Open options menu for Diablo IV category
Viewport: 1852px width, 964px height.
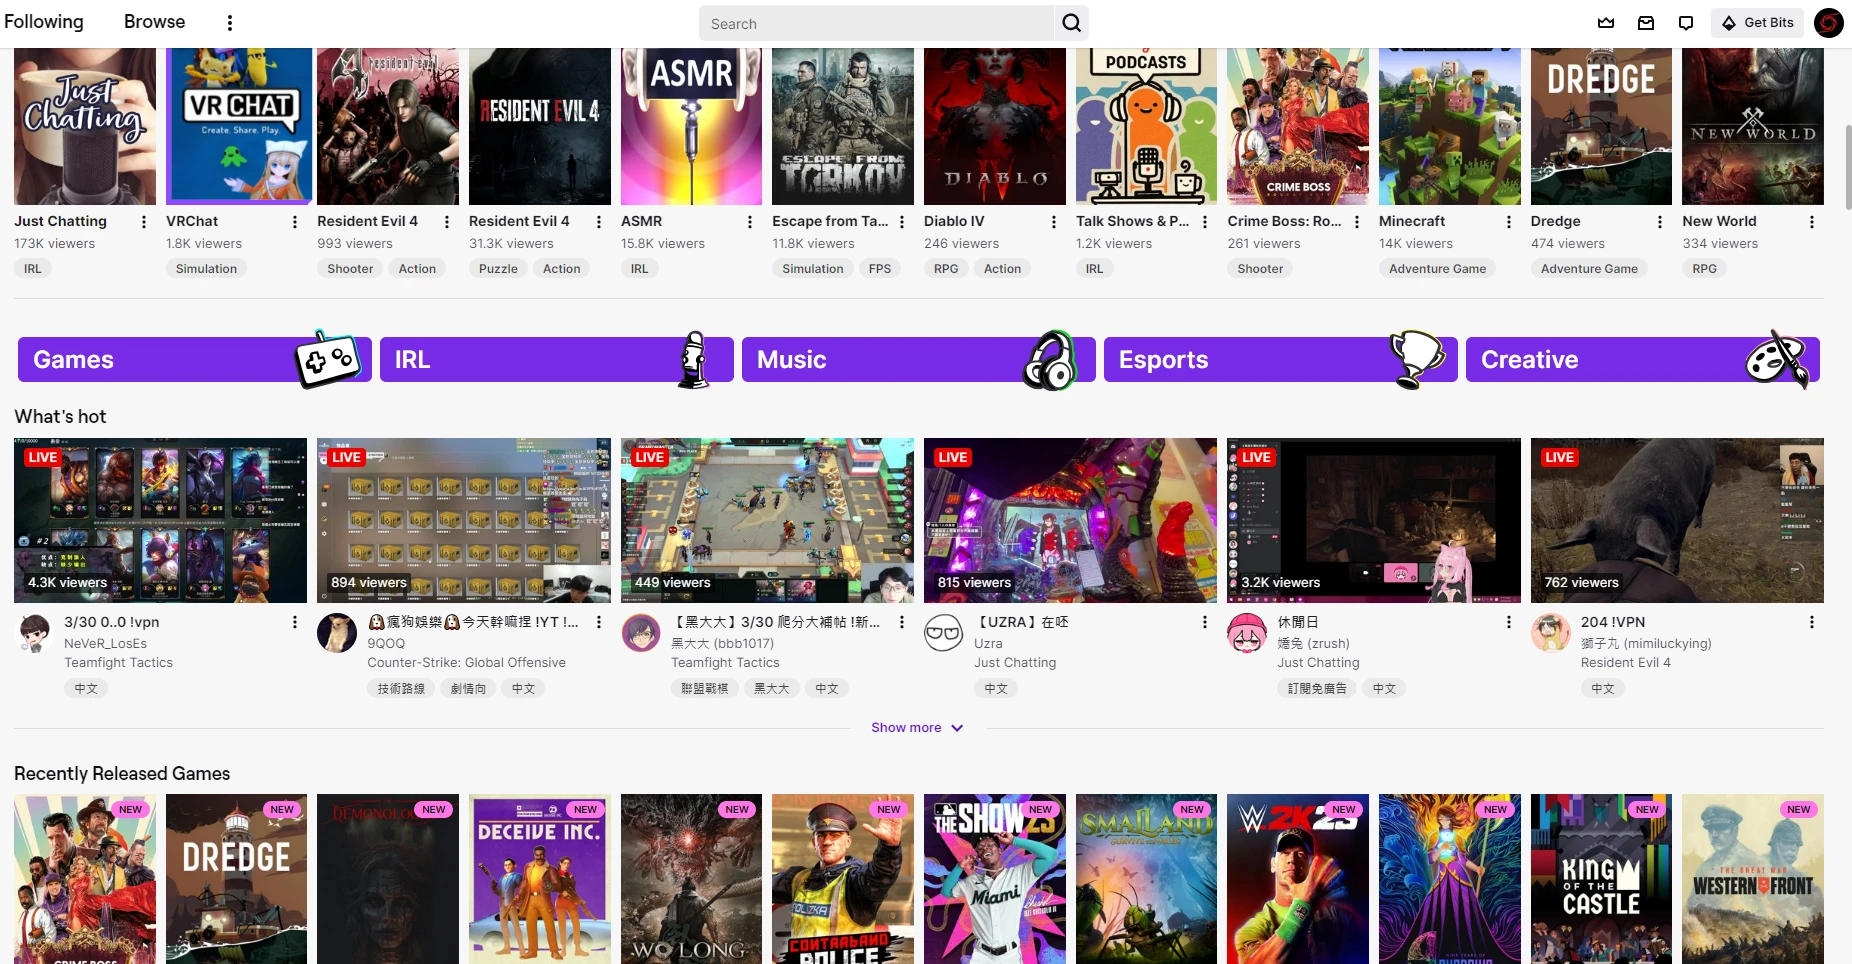[x=1053, y=222]
